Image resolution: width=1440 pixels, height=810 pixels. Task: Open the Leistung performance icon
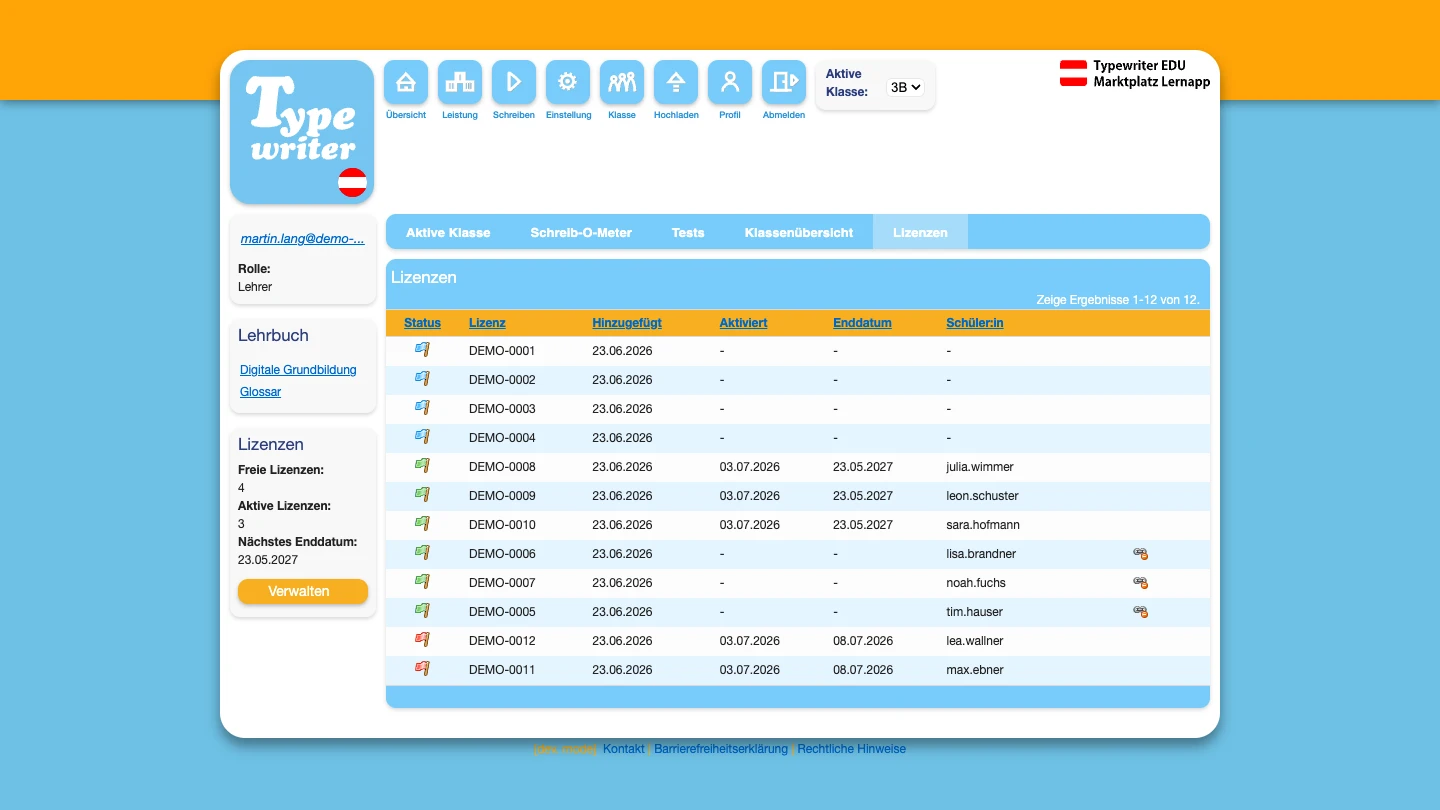click(x=460, y=82)
